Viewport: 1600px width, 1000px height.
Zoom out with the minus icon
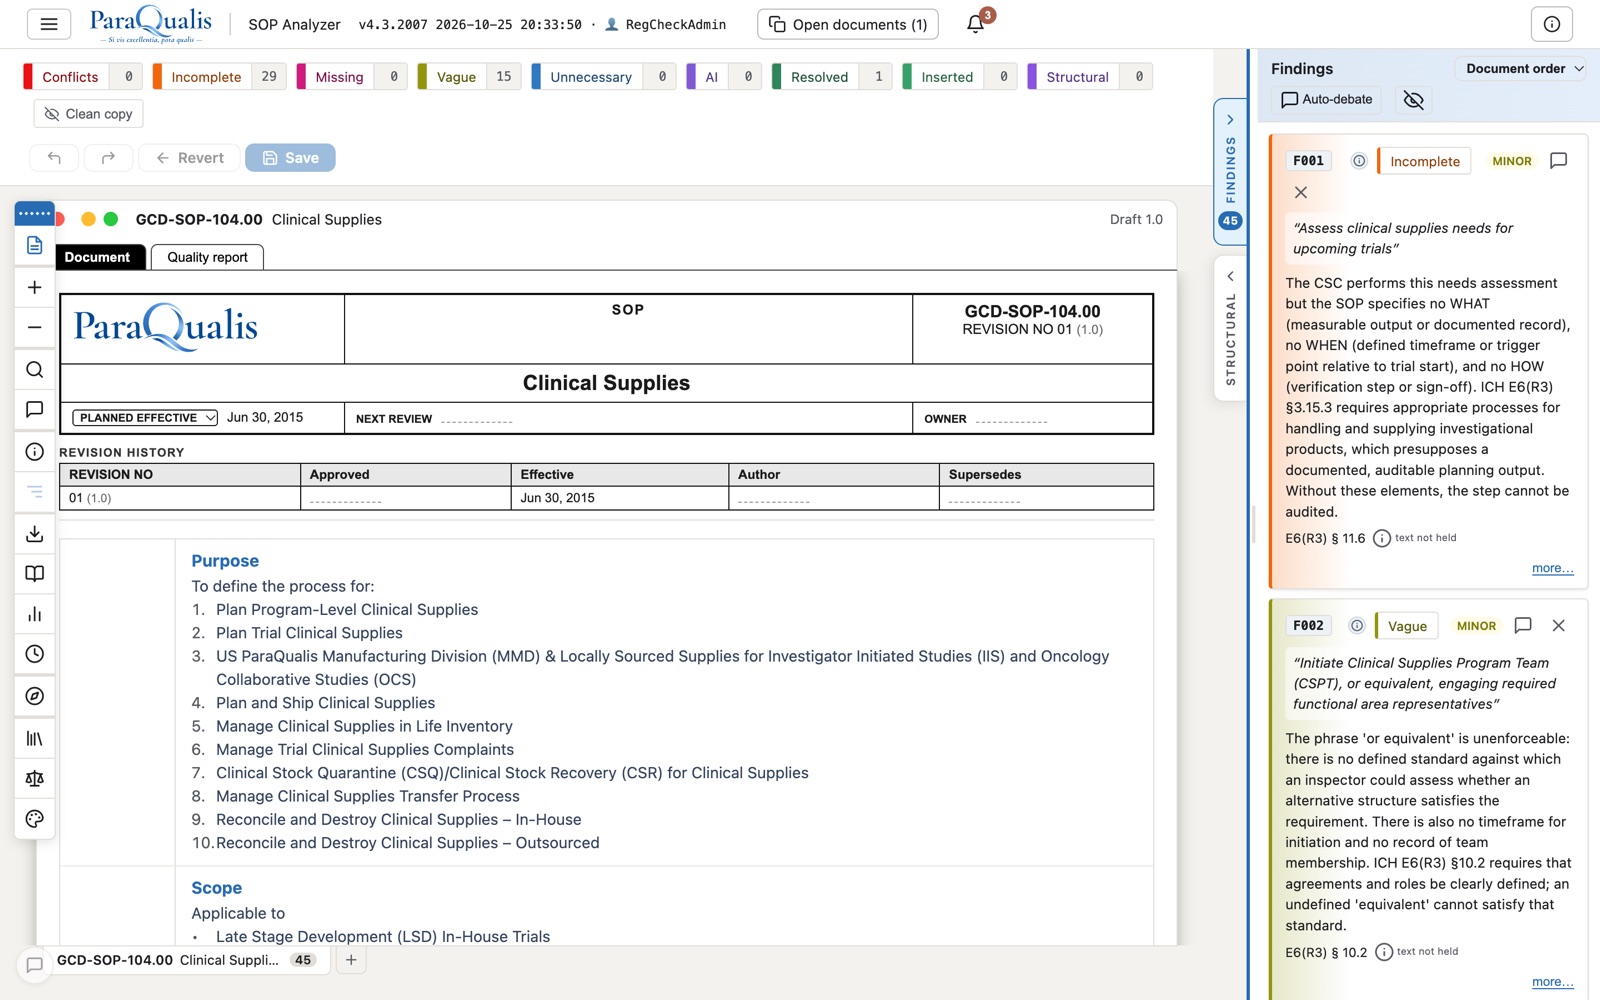(34, 327)
